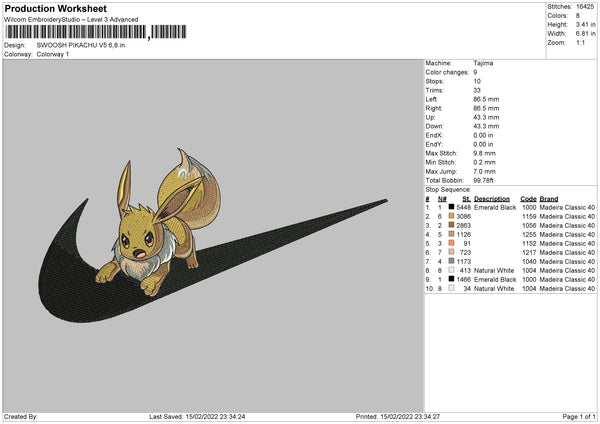The height and width of the screenshot is (424, 600).
Task: Click the Trims value "33"
Action: pyautogui.click(x=477, y=90)
